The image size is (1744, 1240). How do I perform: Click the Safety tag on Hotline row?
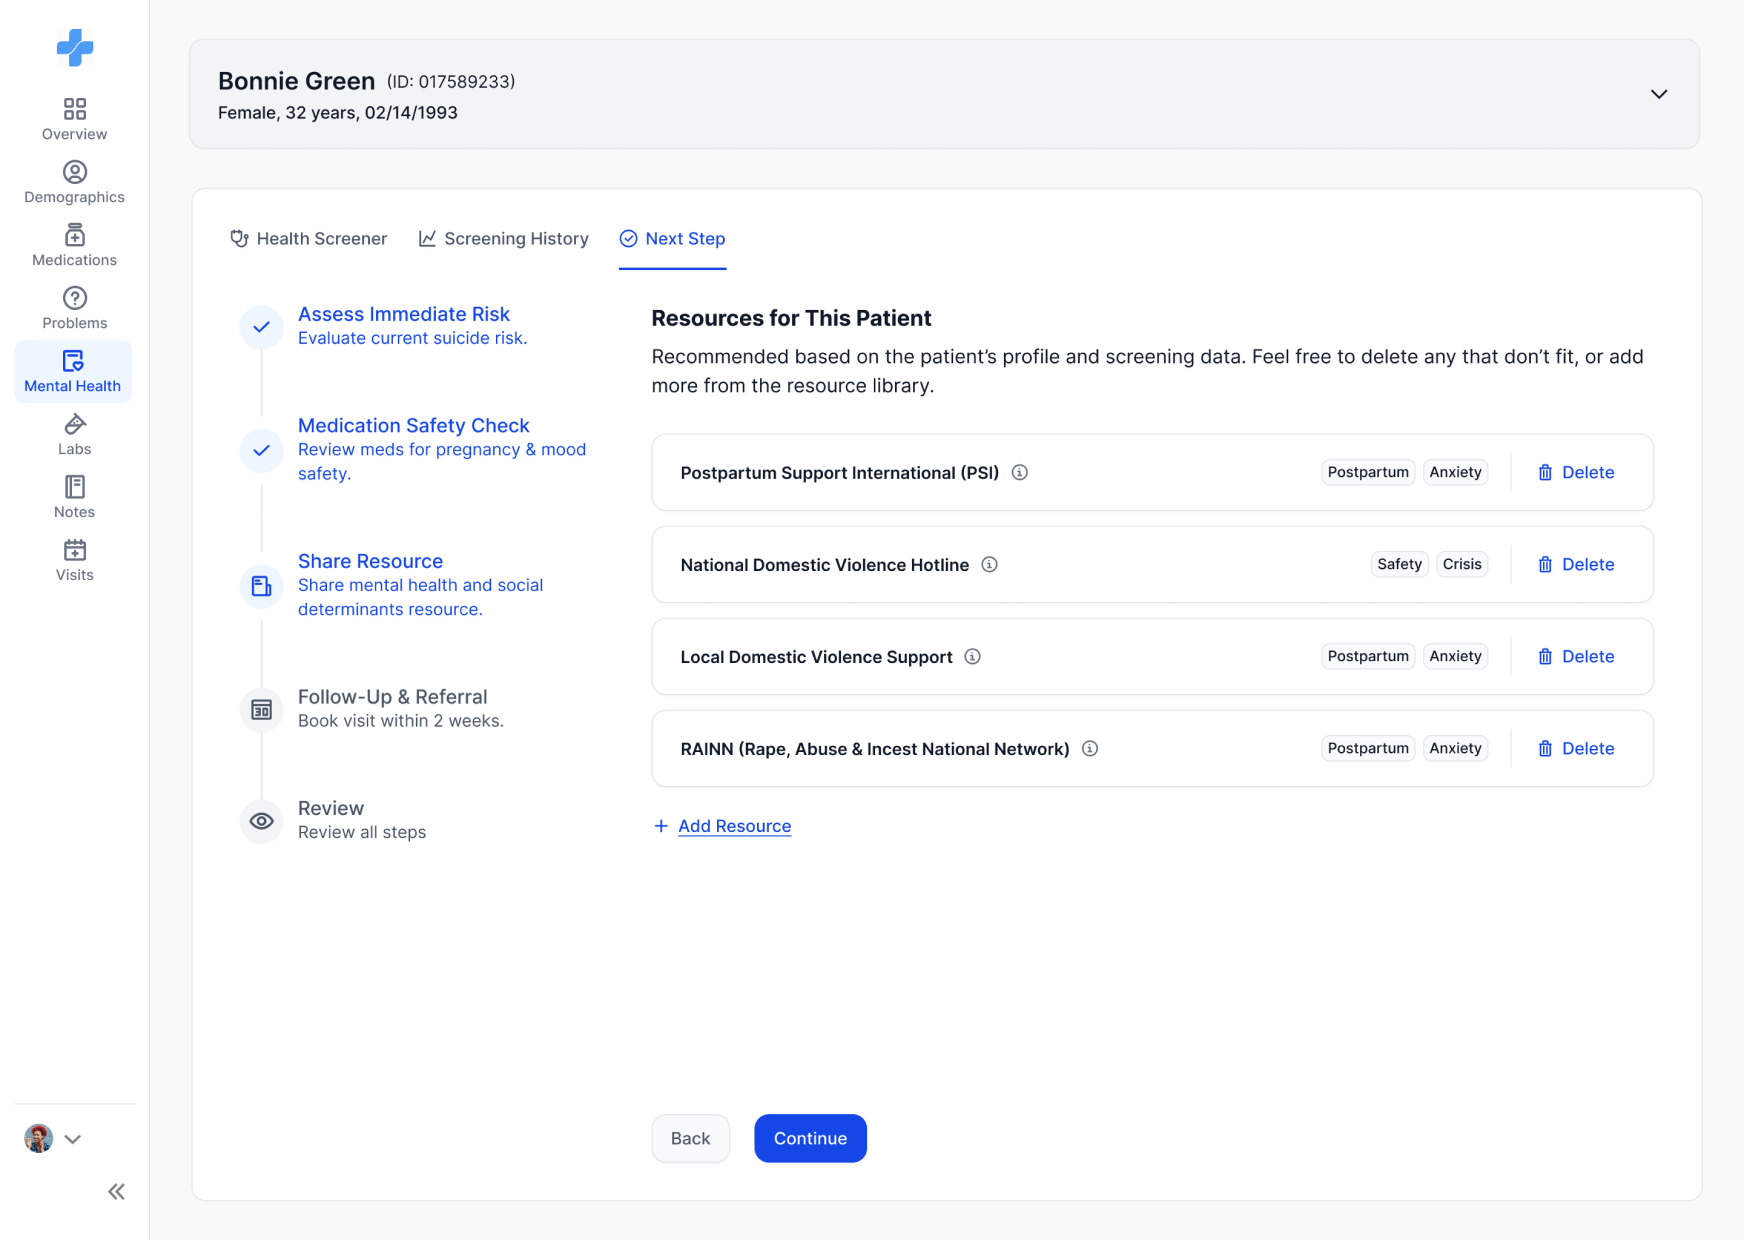click(x=1399, y=564)
